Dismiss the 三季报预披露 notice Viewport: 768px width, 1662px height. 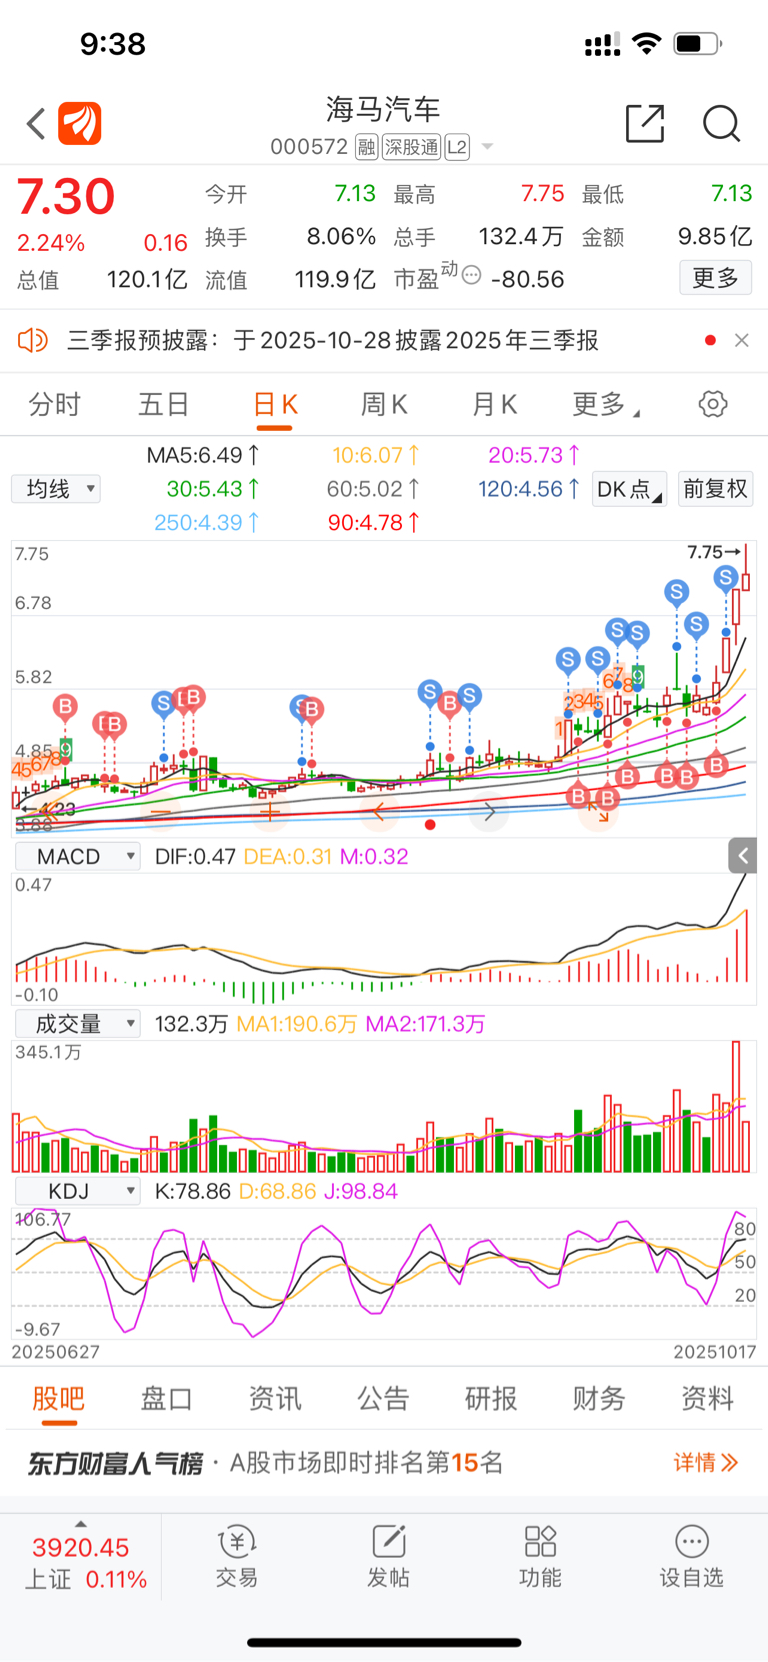[741, 340]
